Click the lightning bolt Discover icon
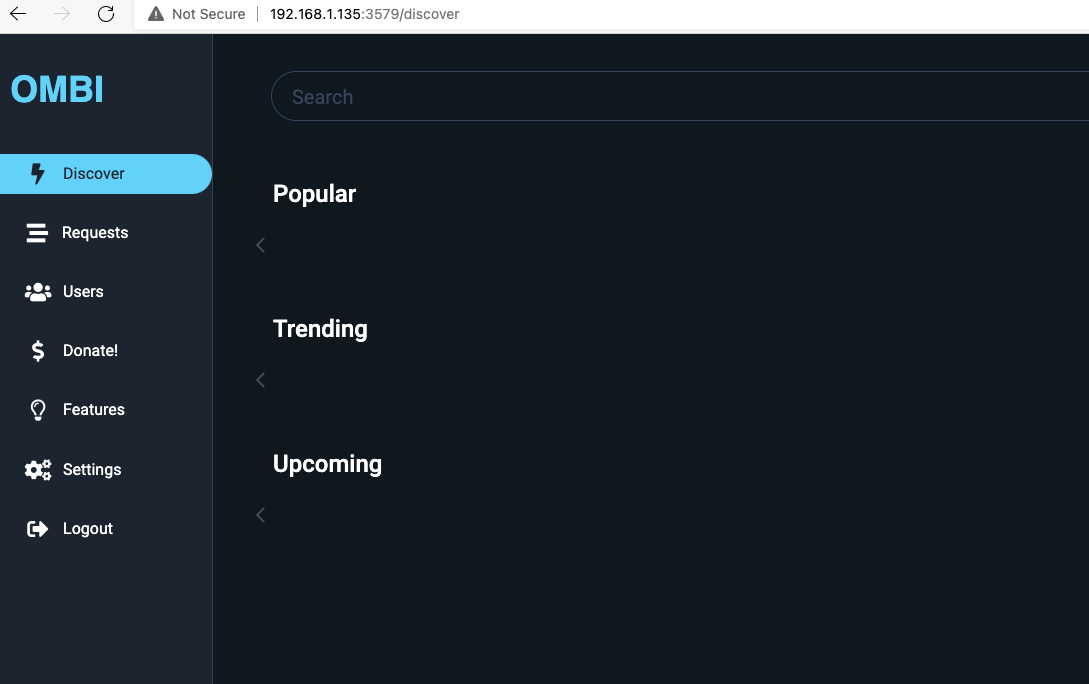1089x684 pixels. (37, 173)
